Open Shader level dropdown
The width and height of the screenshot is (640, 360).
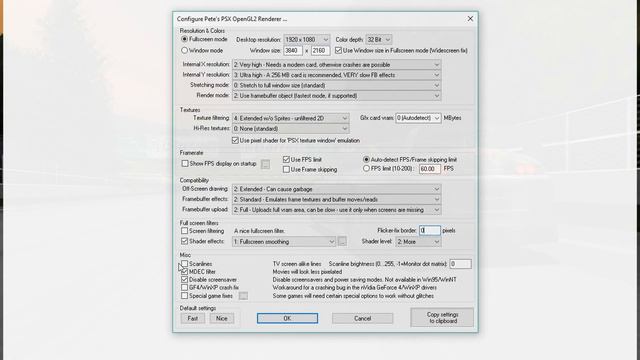click(x=418, y=242)
